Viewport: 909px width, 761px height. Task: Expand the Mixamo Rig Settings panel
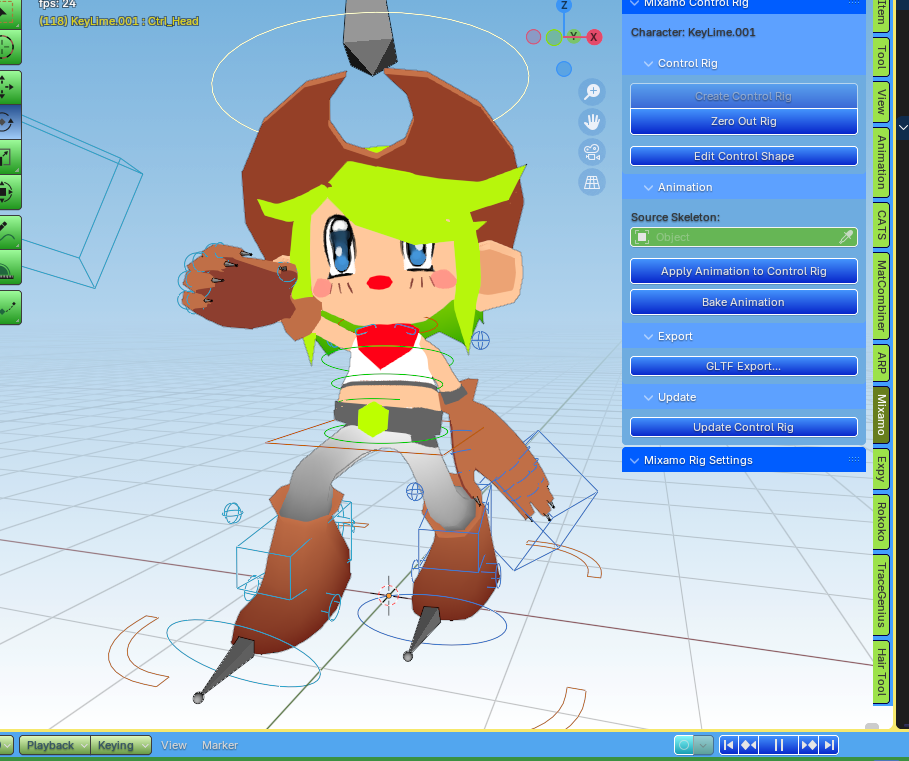tap(634, 460)
